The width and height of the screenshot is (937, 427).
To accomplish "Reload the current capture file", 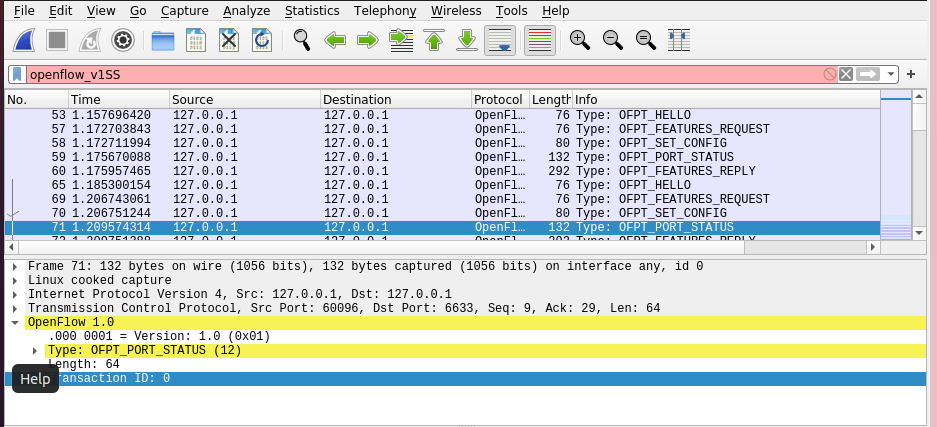I will pos(262,41).
